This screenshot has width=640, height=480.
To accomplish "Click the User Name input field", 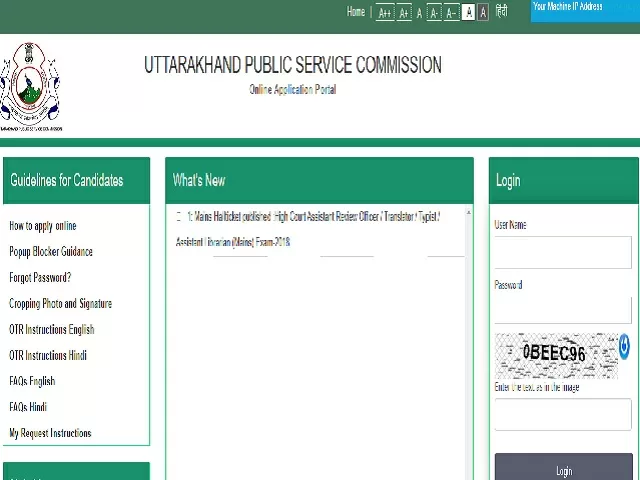I will (563, 252).
